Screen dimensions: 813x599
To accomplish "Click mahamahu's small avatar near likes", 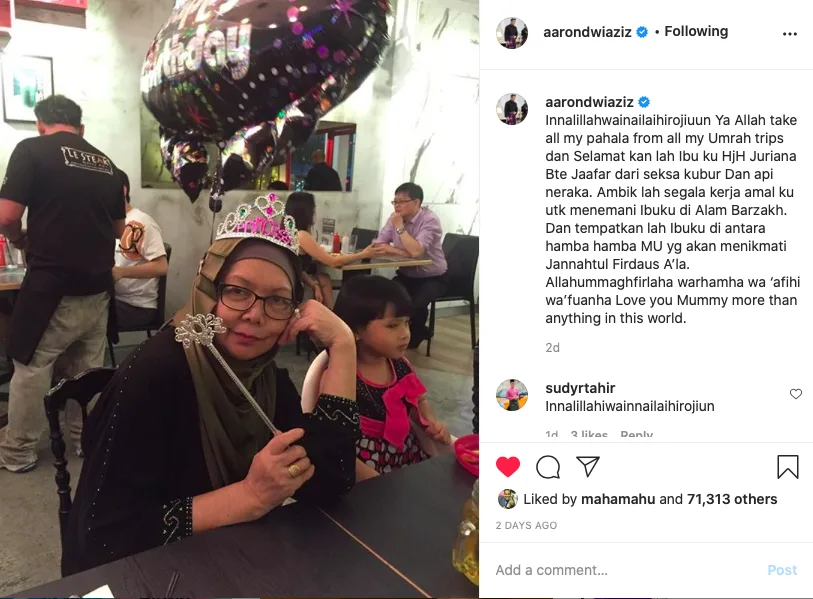I will tap(508, 499).
